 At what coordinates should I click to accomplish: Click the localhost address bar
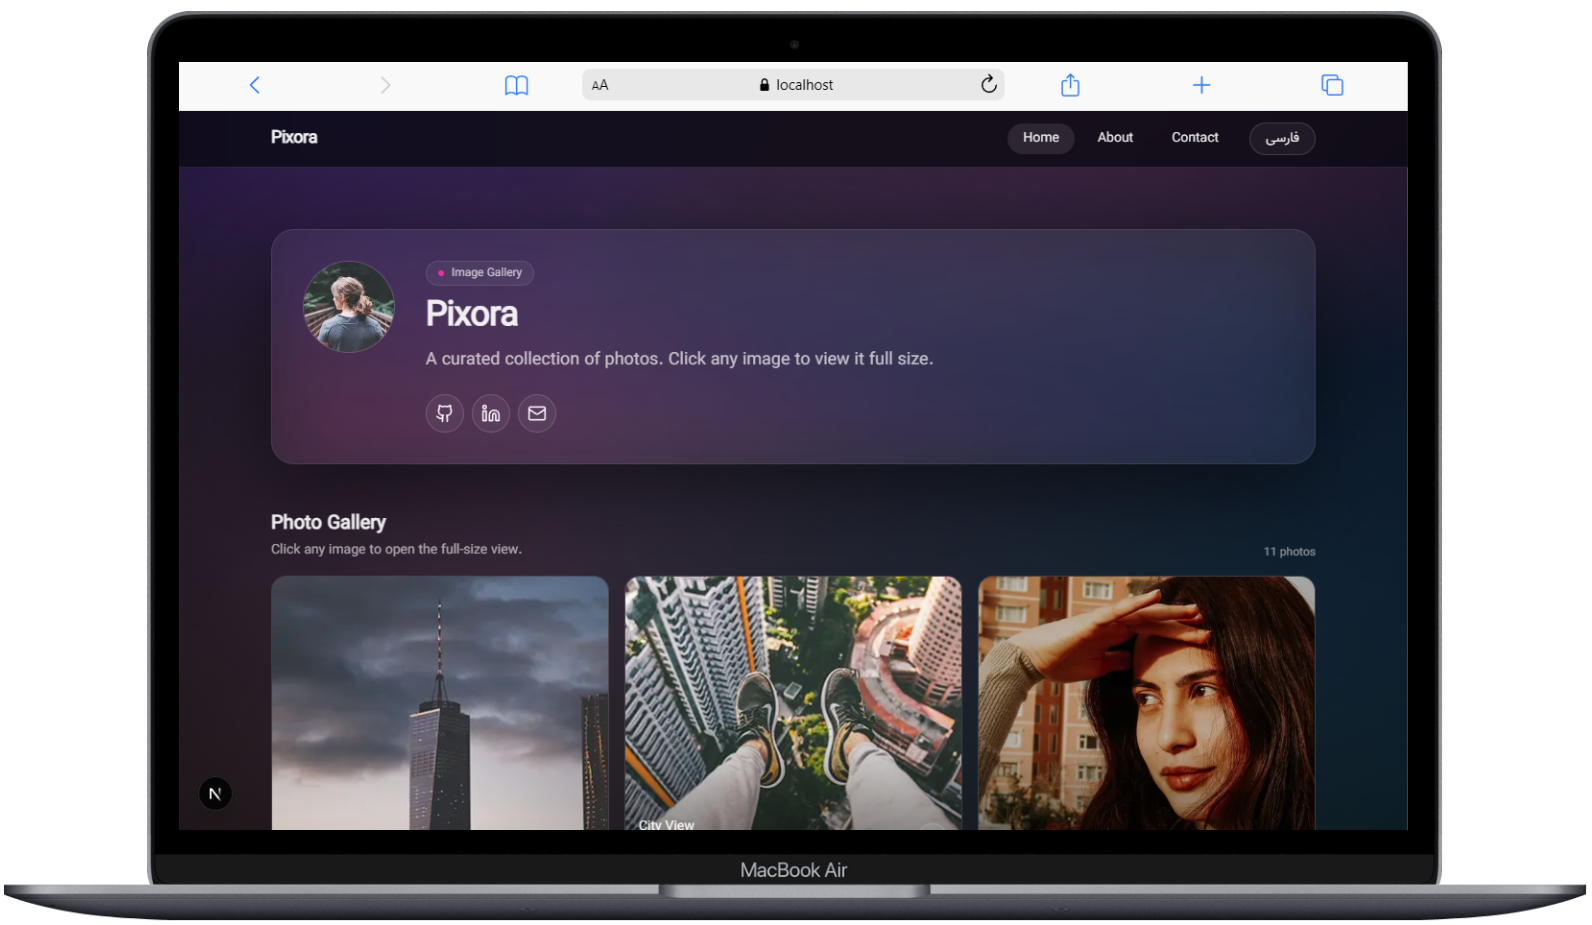(x=793, y=85)
